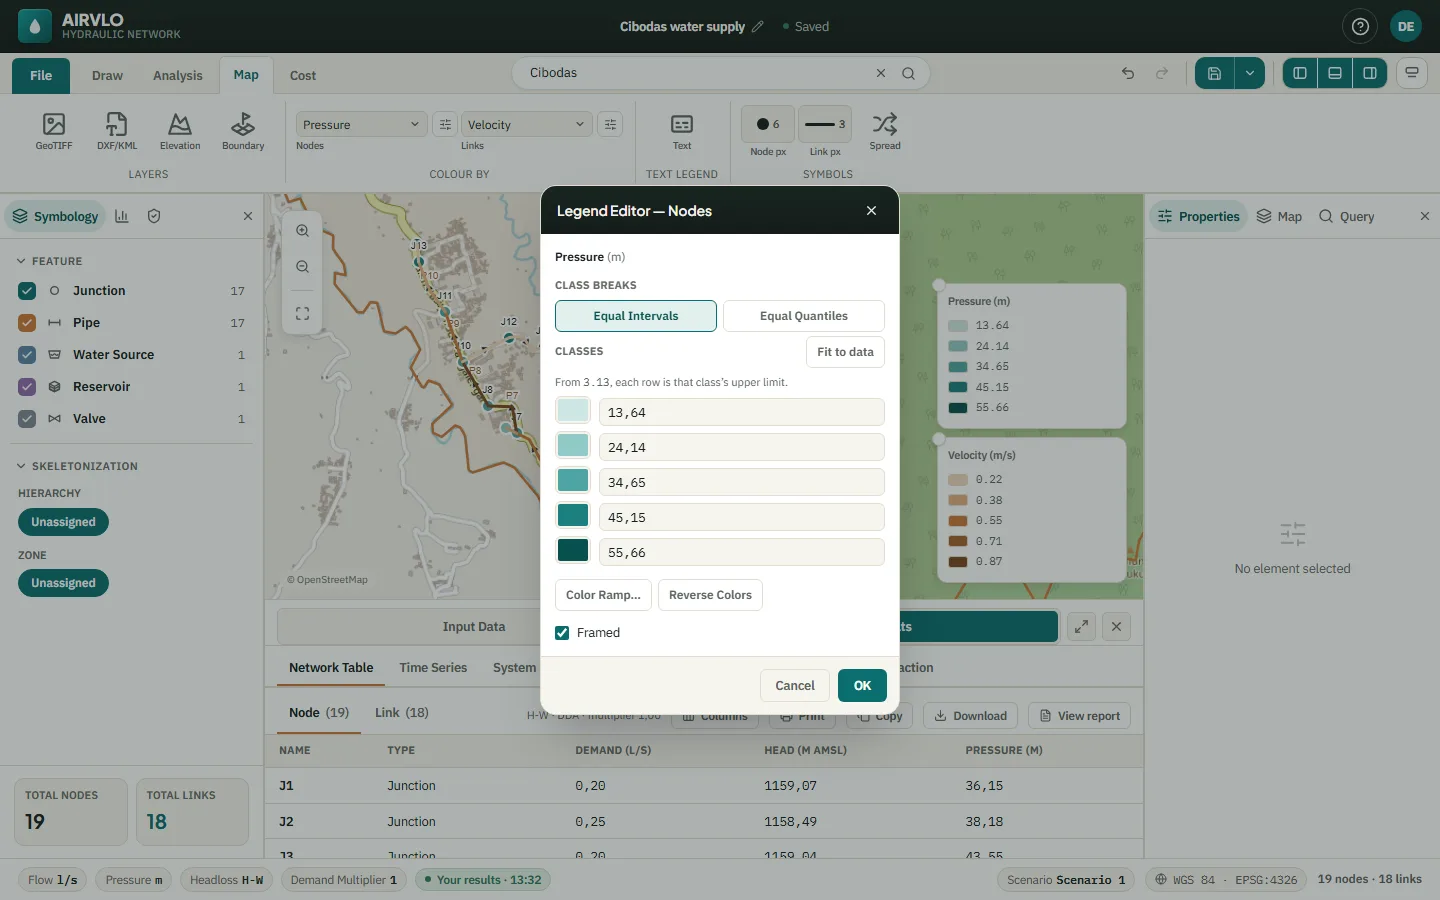Fit map to full extent
Viewport: 1440px width, 900px height.
pyautogui.click(x=302, y=314)
